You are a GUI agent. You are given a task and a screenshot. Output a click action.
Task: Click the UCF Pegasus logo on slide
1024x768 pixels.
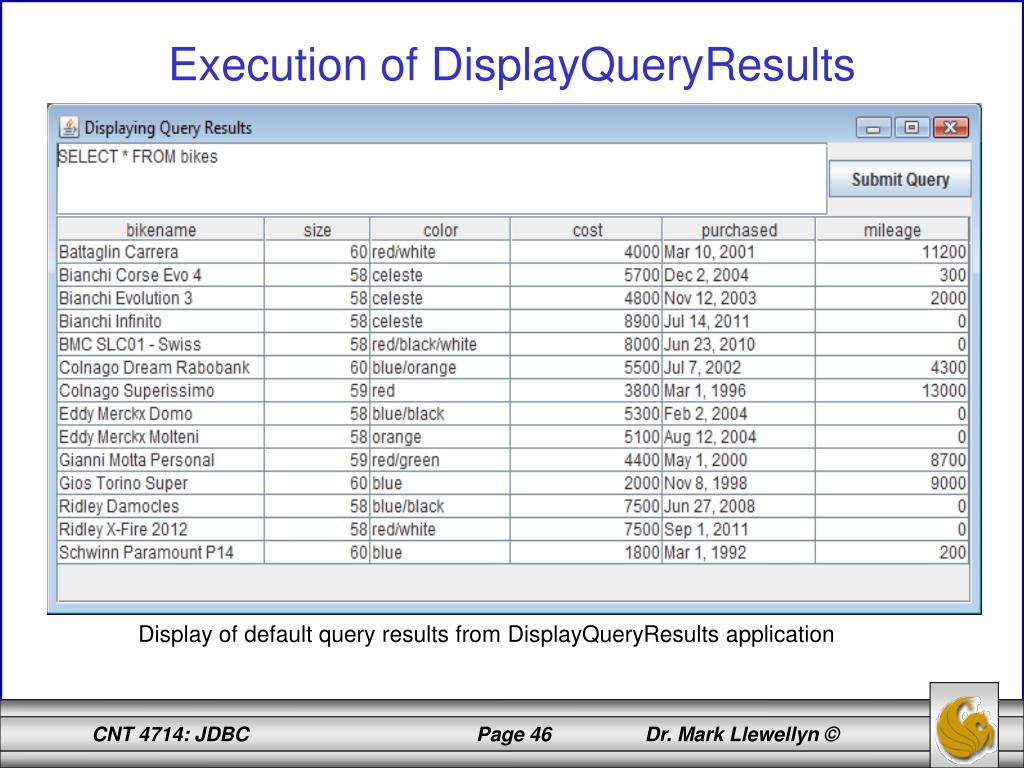[965, 725]
